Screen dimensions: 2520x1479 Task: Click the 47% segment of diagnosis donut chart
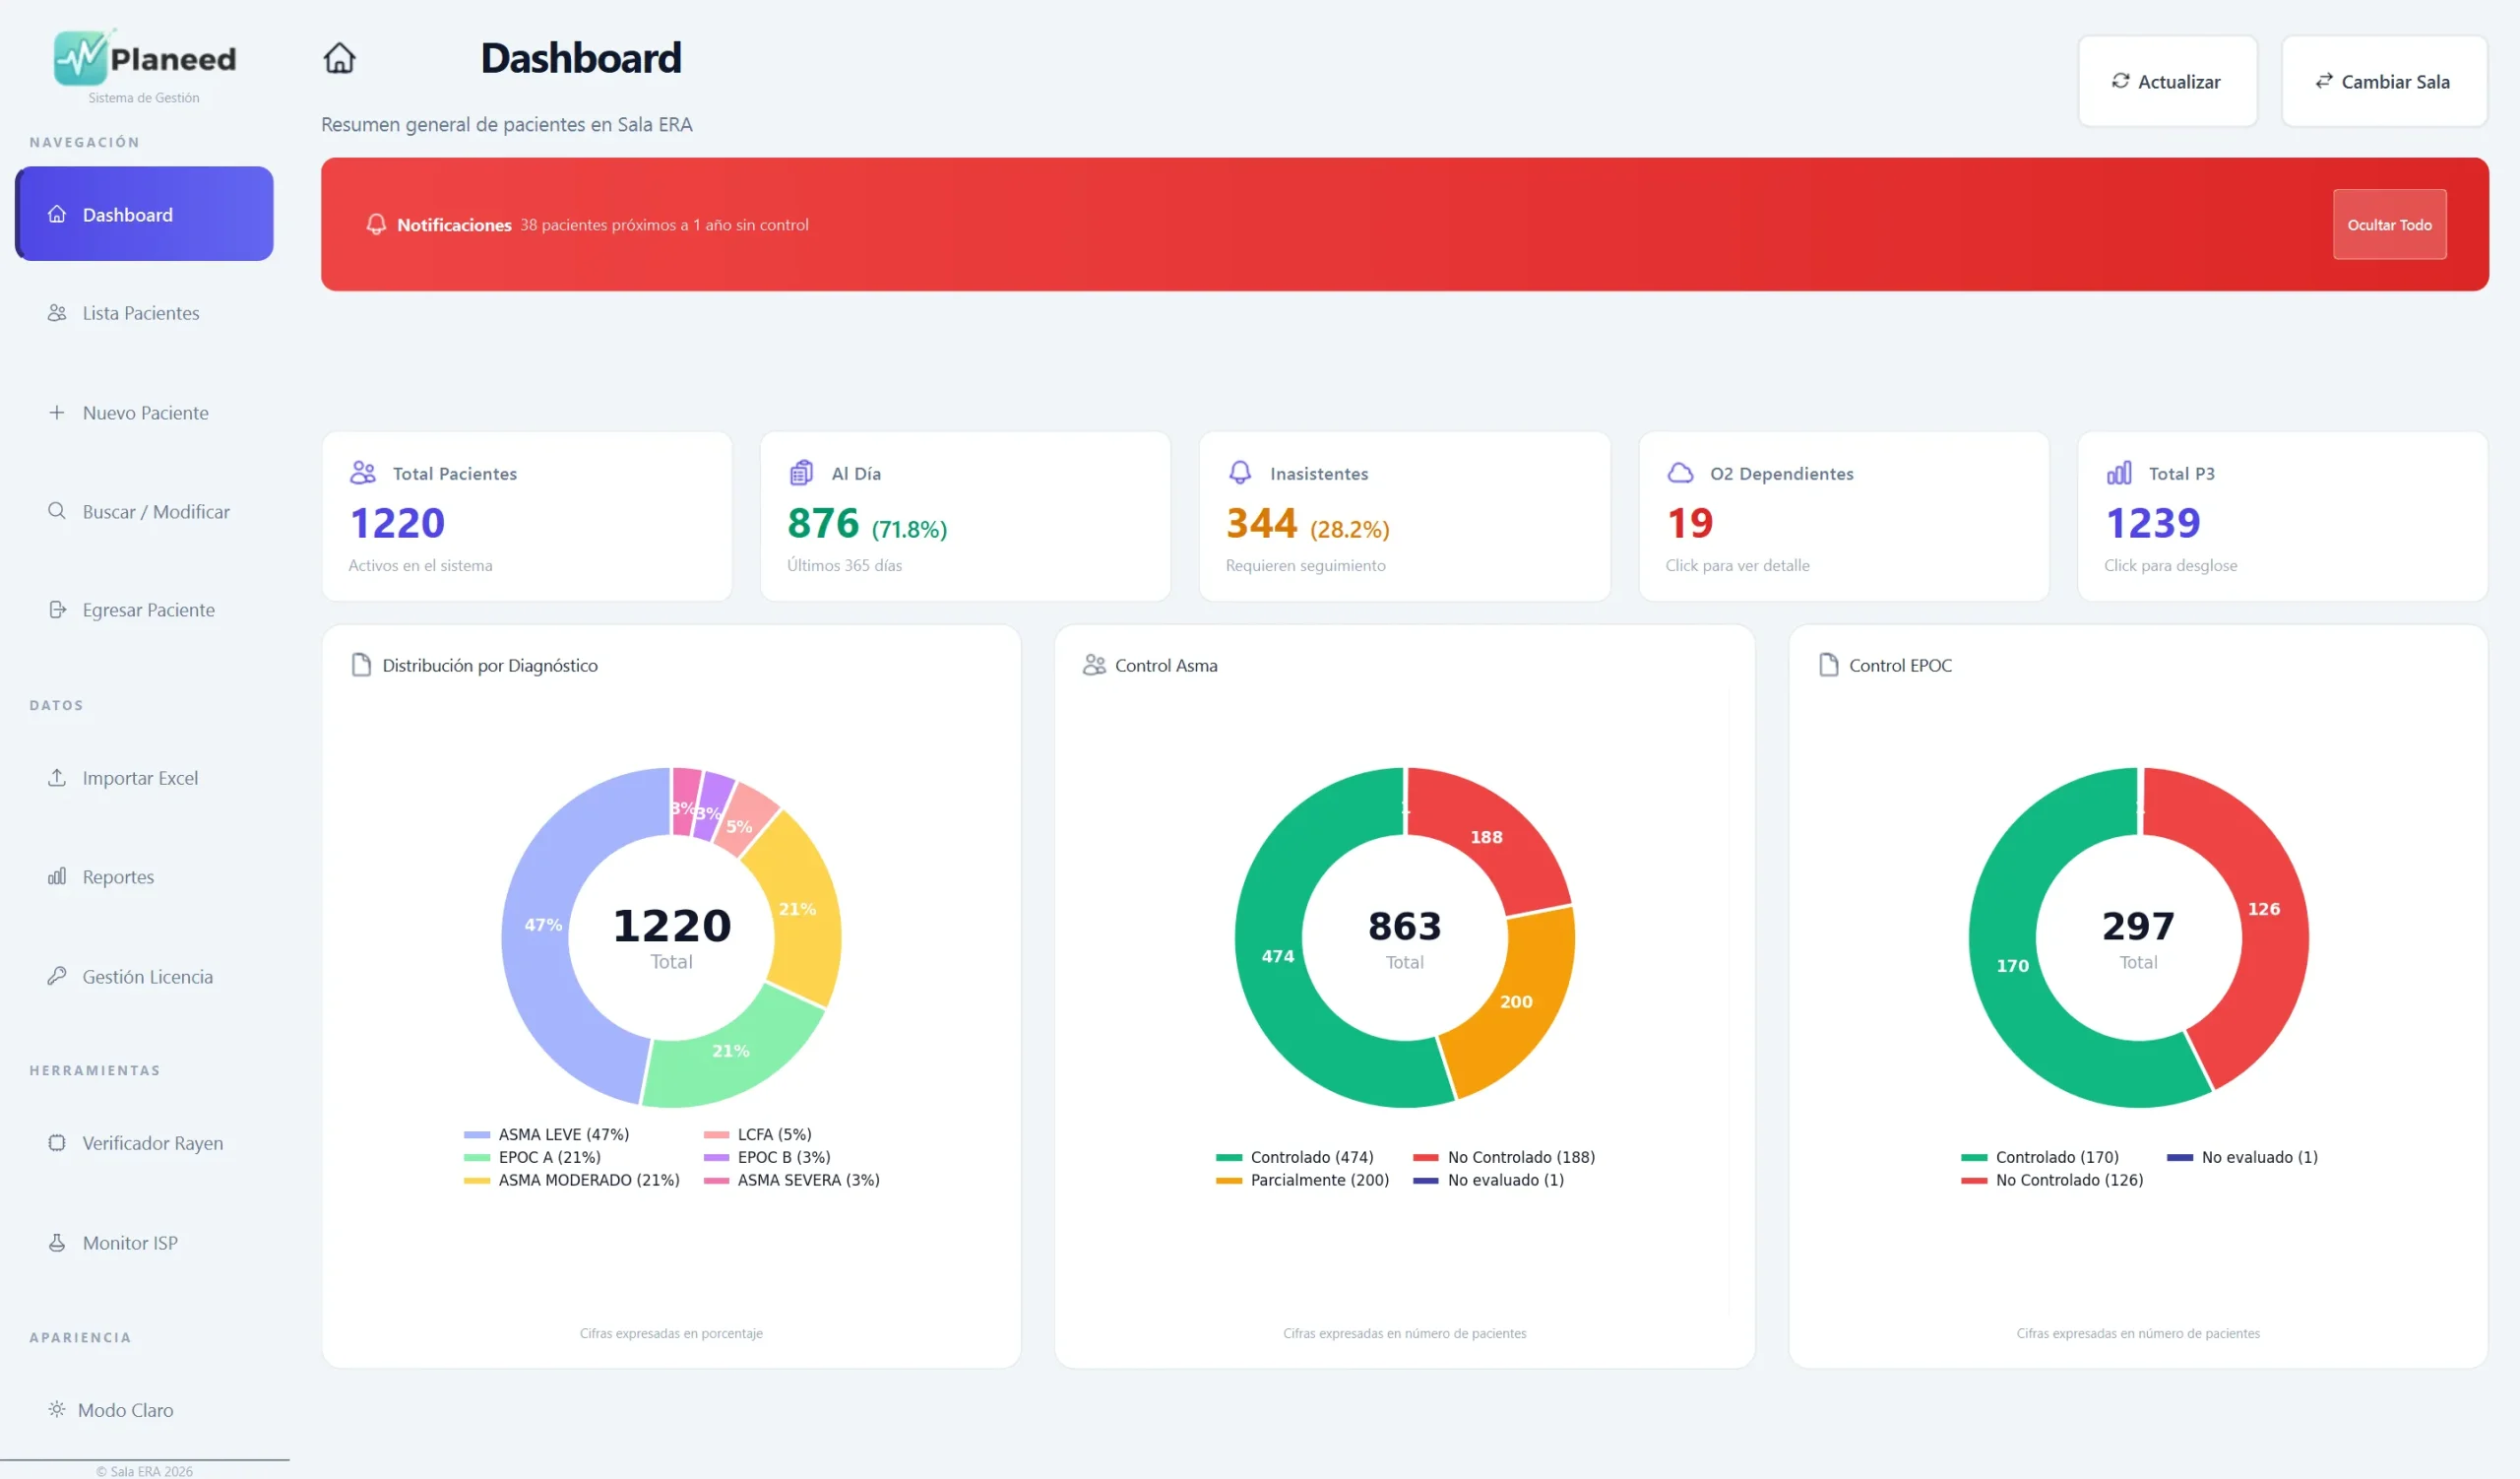[543, 924]
